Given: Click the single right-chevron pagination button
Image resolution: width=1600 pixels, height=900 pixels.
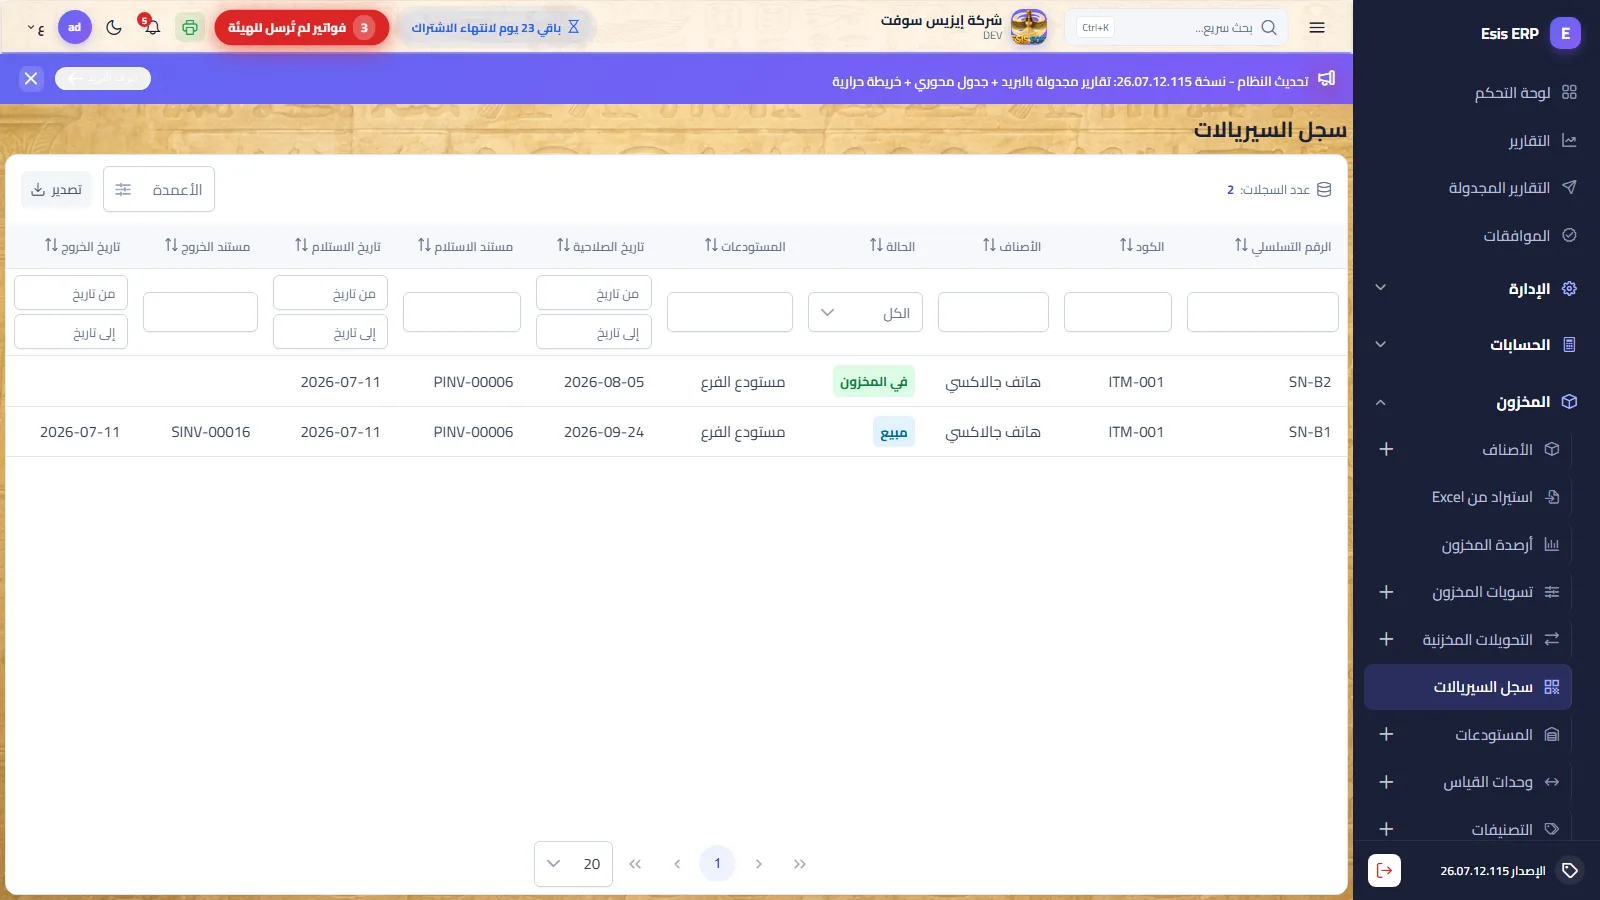Looking at the screenshot, I should 759,864.
